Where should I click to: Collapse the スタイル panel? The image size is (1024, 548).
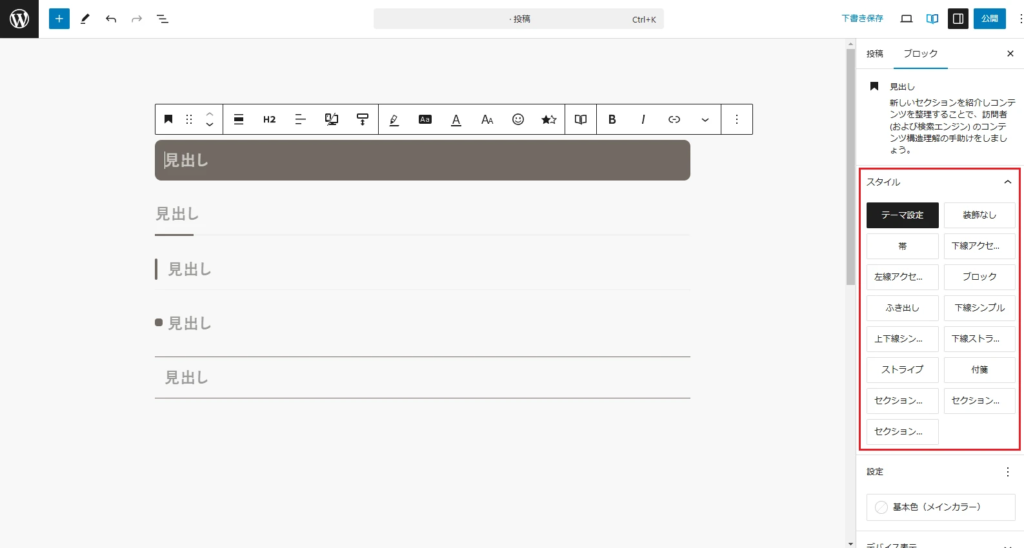click(1007, 182)
